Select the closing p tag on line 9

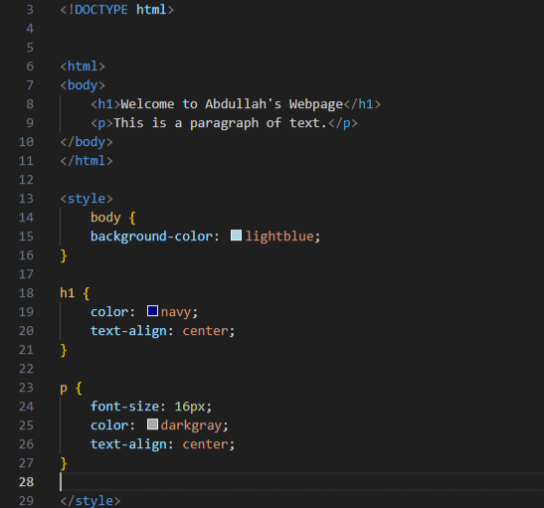tap(343, 123)
